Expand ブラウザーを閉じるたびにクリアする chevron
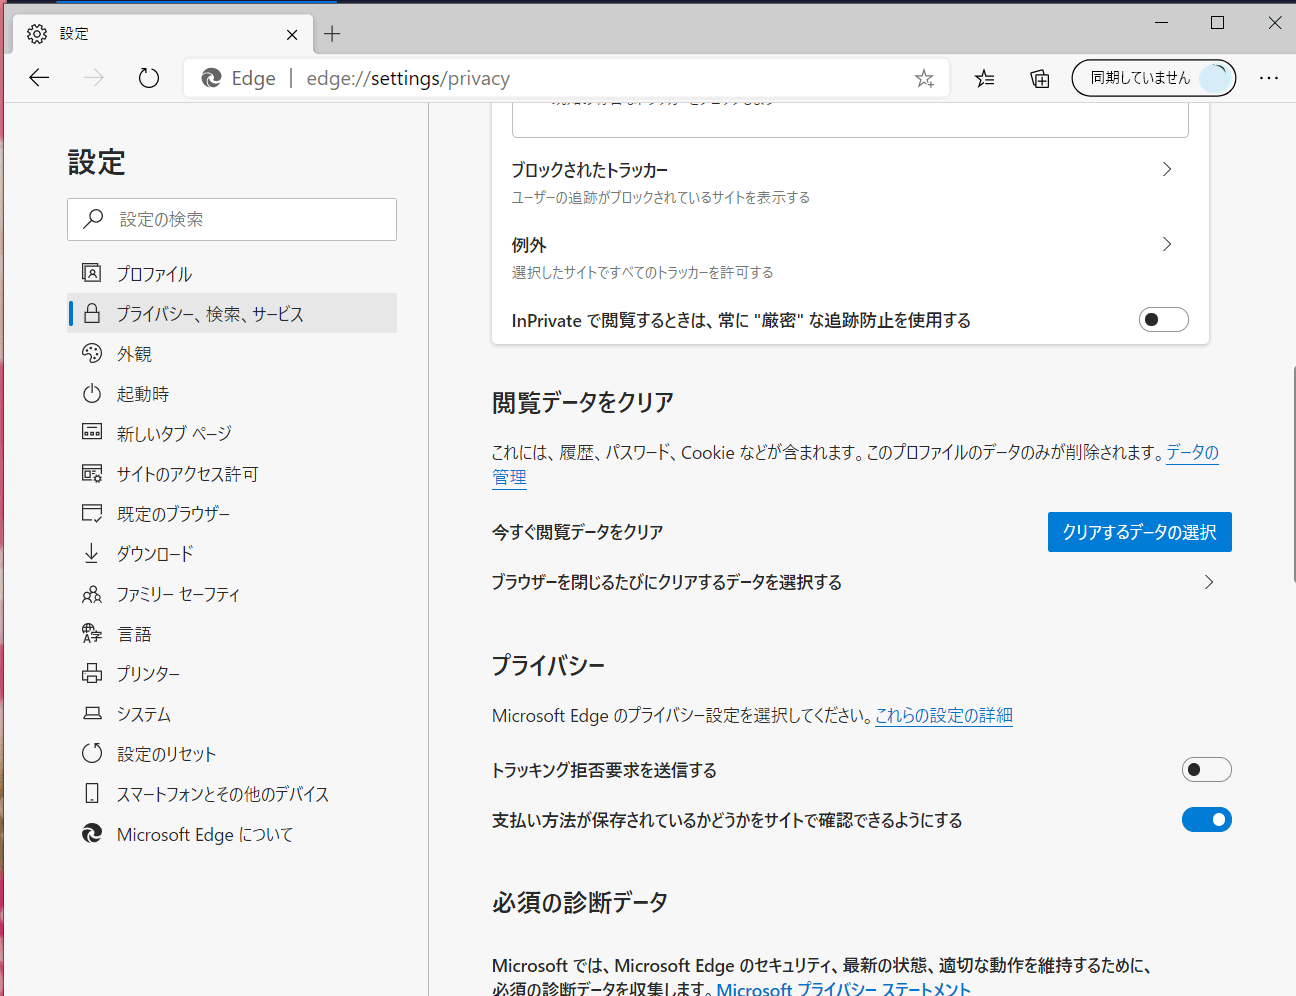 tap(1208, 582)
